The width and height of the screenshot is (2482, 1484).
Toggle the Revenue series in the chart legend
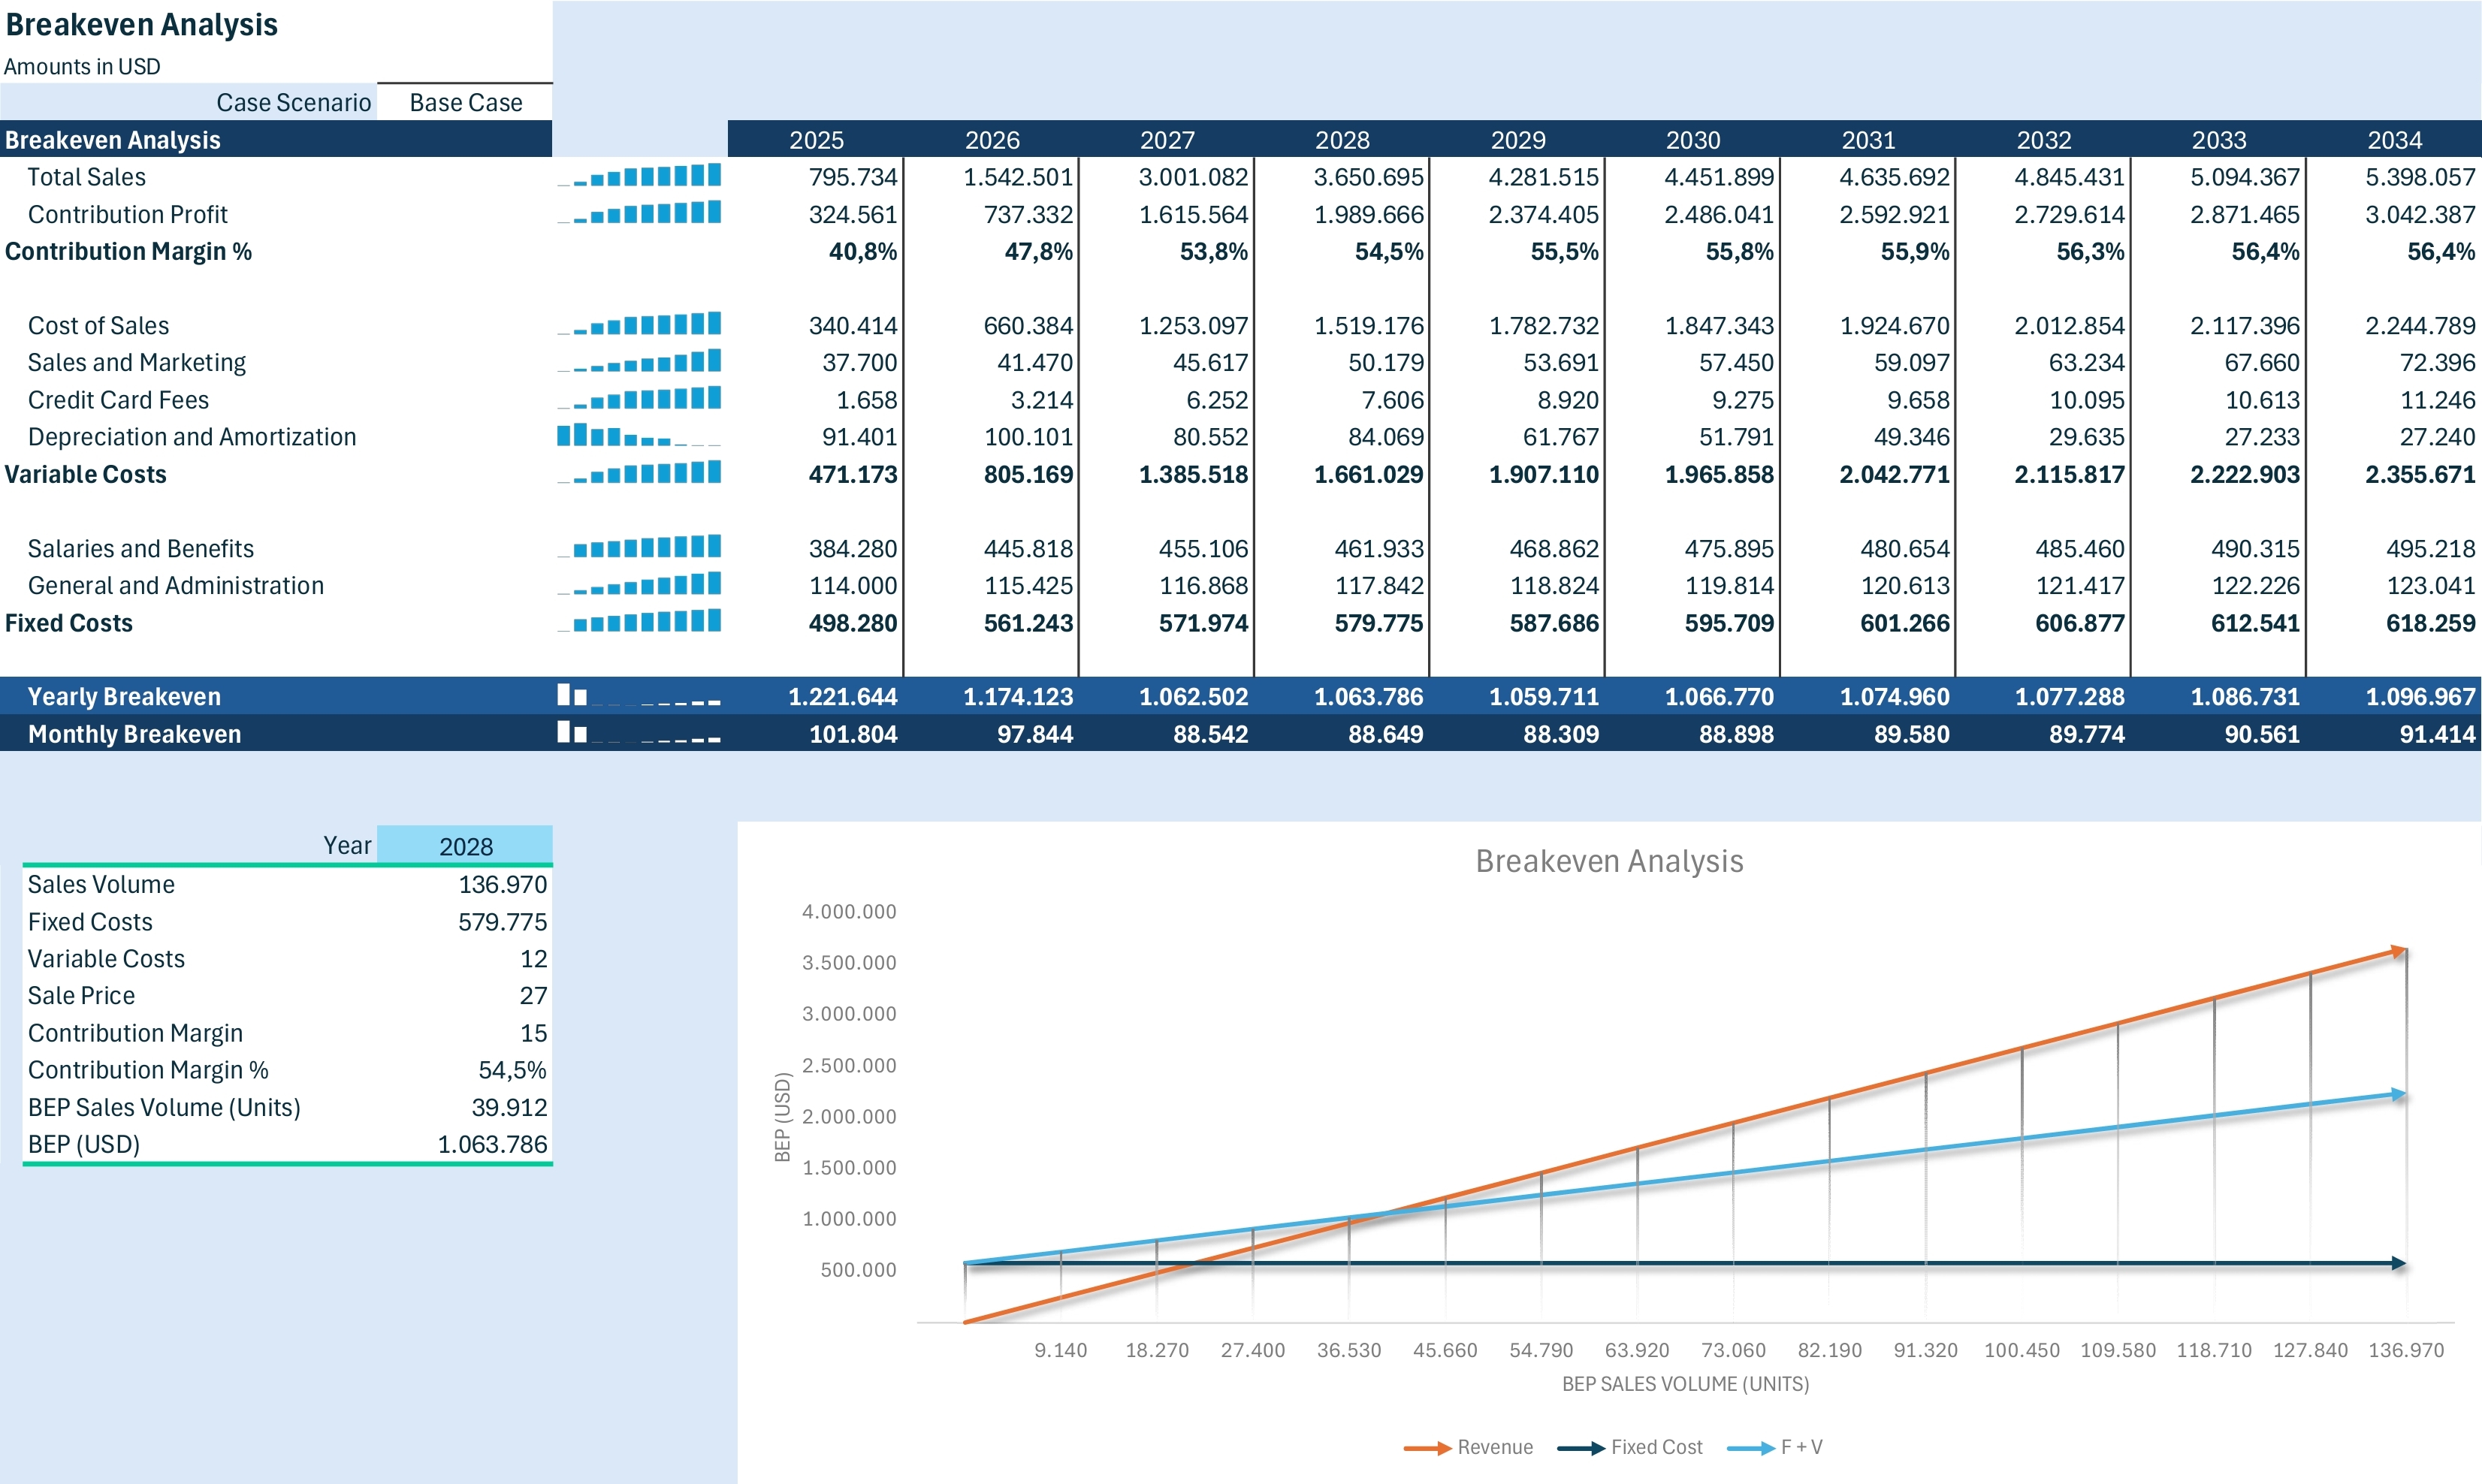pos(1496,1446)
